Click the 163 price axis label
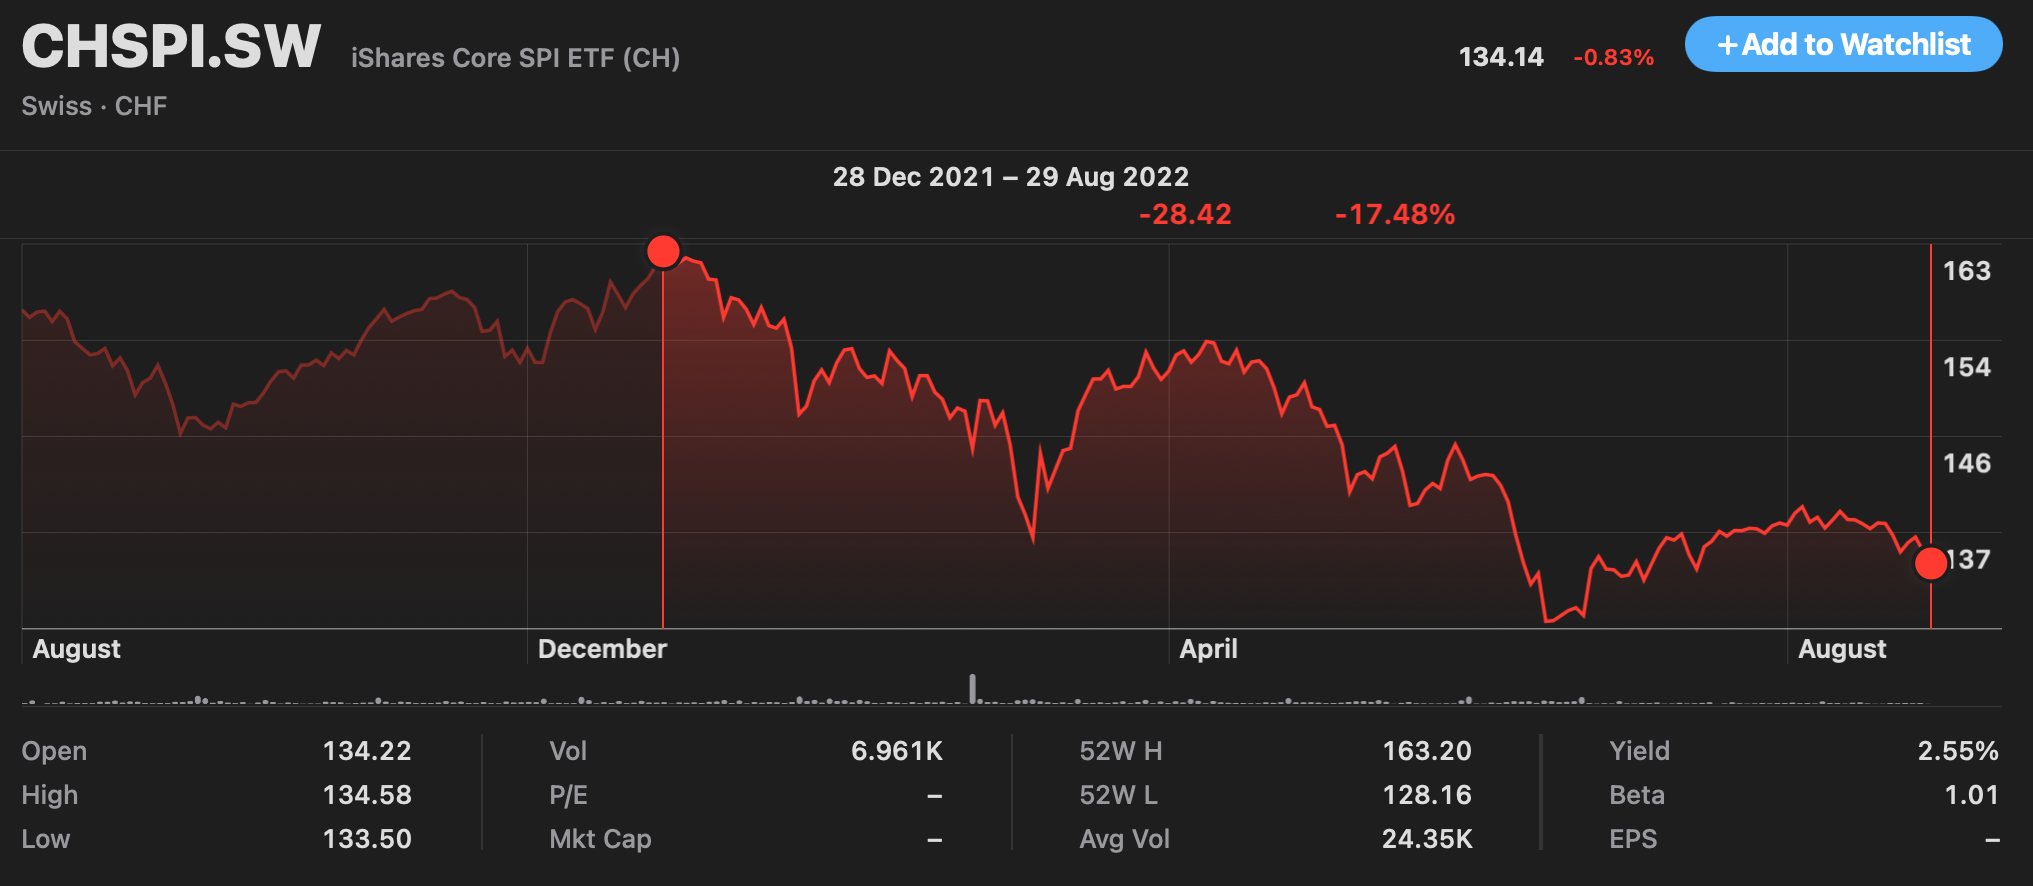Viewport: 2033px width, 886px height. [1966, 271]
